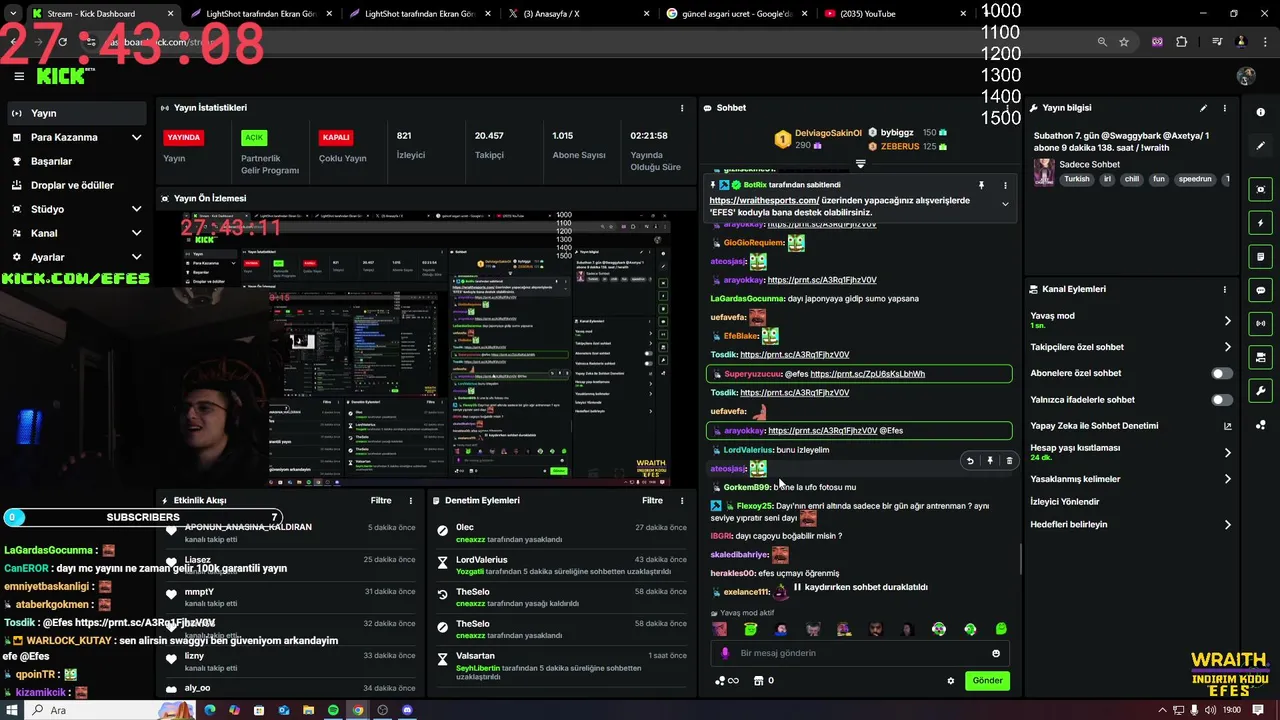The image size is (1280, 720).
Task: Open external AI chat moderation link icon
Action: tap(1228, 426)
